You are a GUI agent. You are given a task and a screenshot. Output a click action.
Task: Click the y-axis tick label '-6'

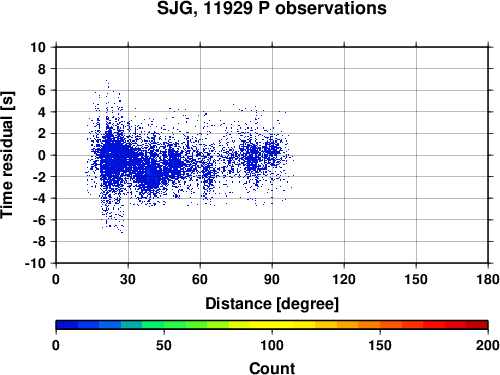tap(39, 220)
